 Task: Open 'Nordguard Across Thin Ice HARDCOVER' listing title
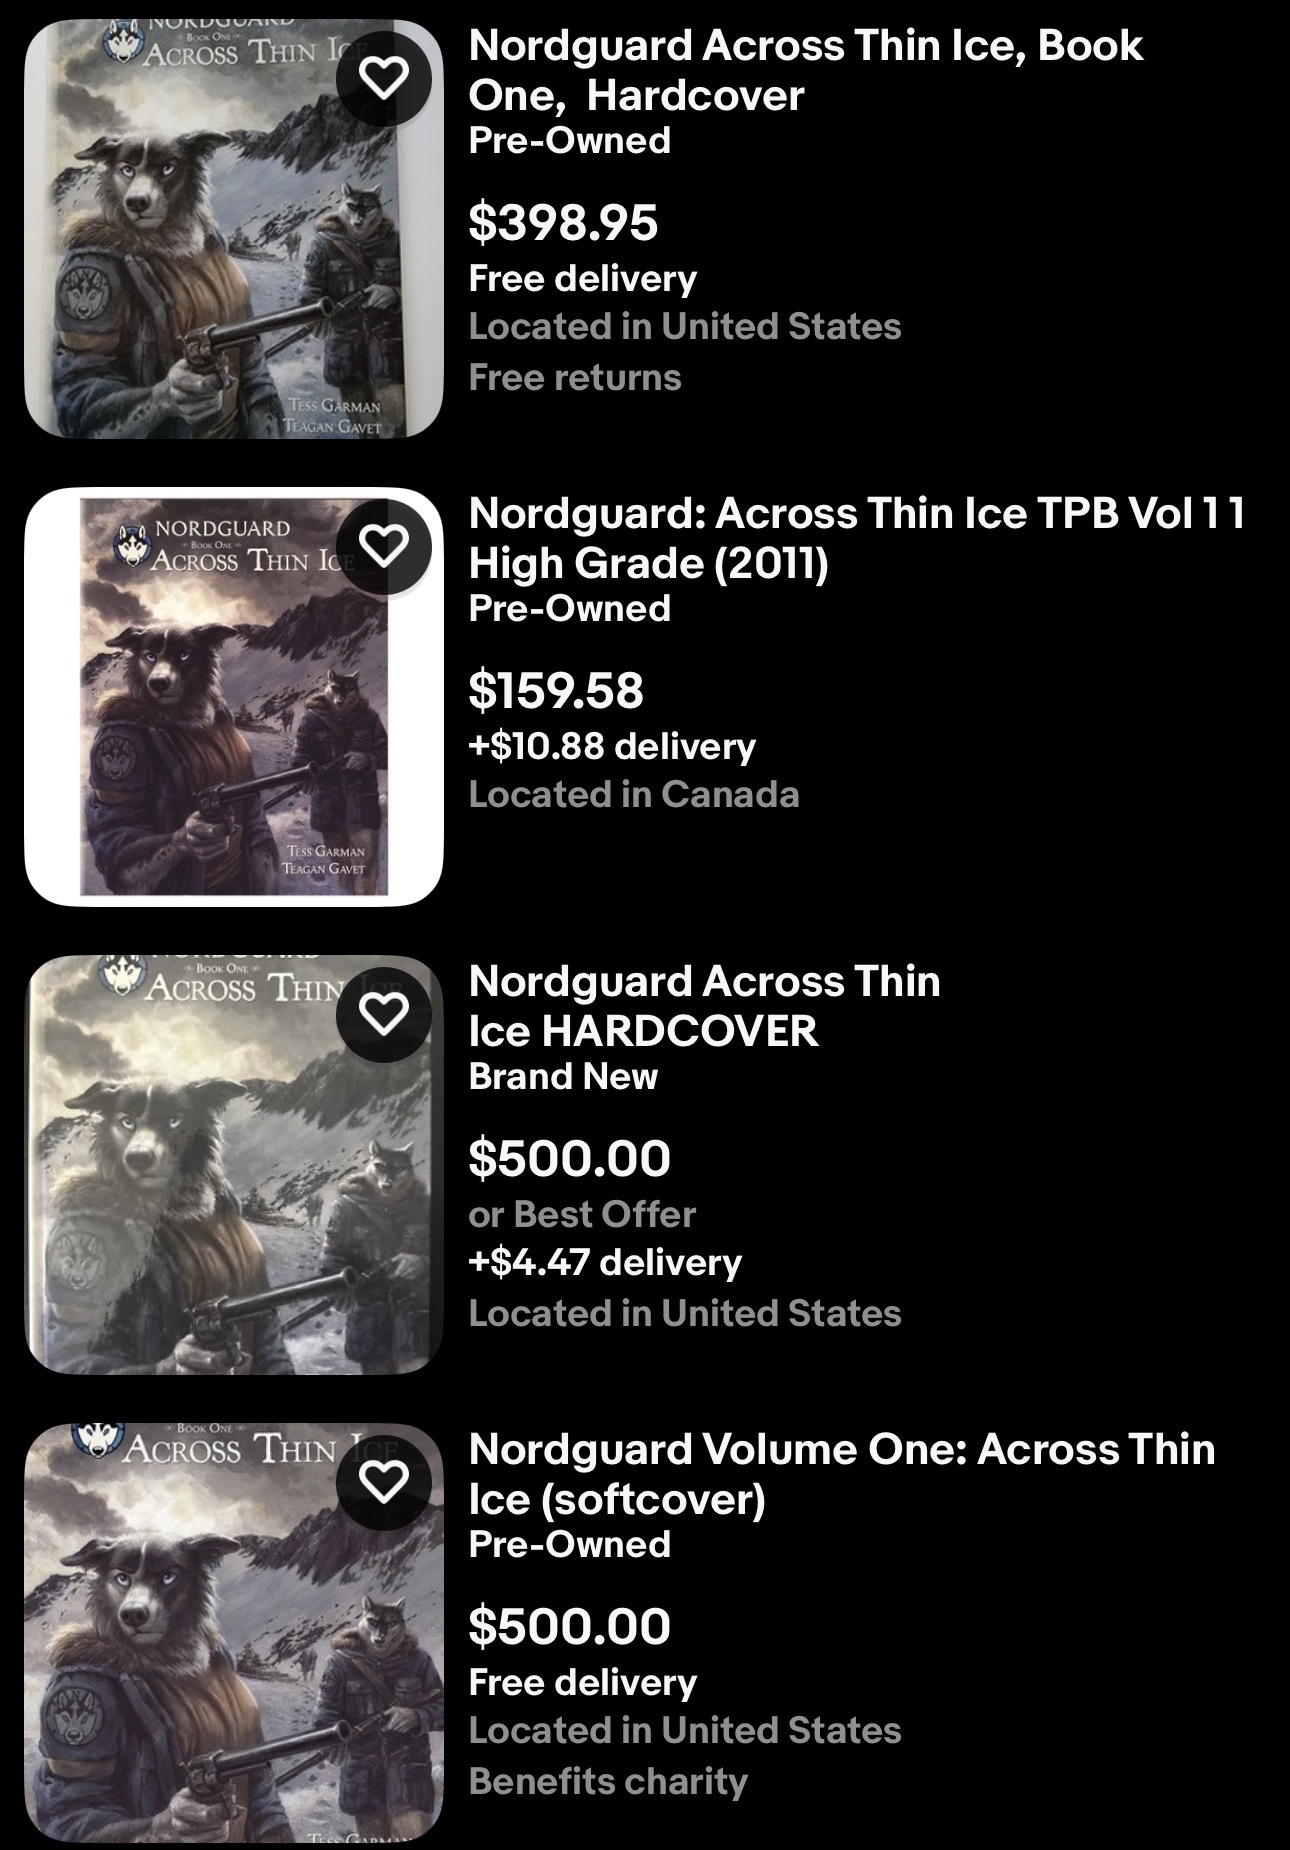point(704,1006)
